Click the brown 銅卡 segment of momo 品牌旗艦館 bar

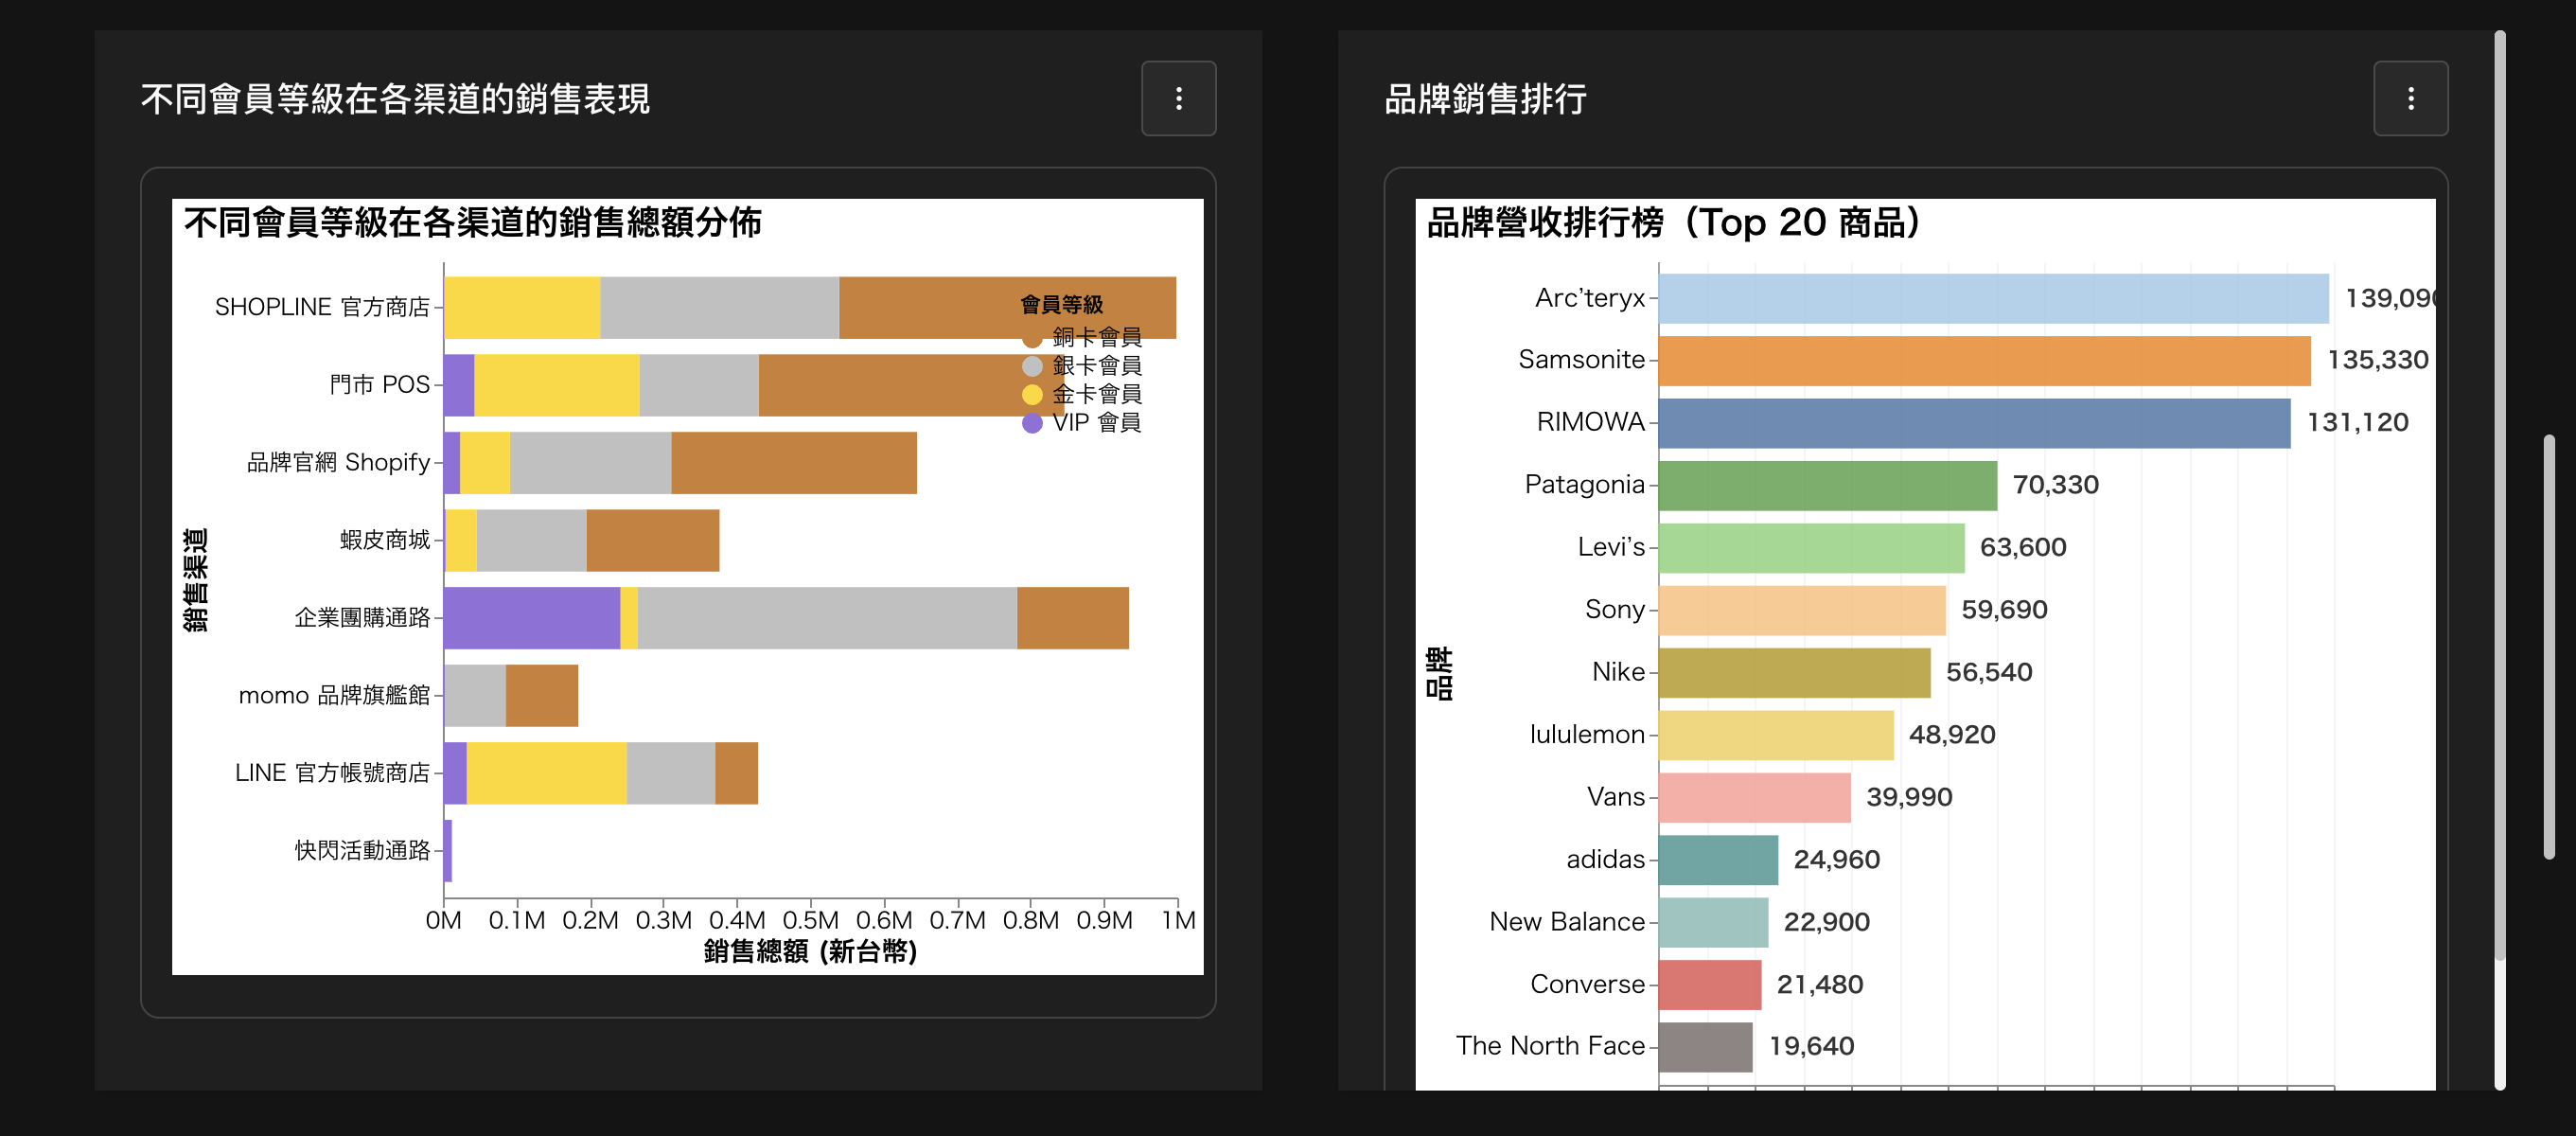coord(542,696)
